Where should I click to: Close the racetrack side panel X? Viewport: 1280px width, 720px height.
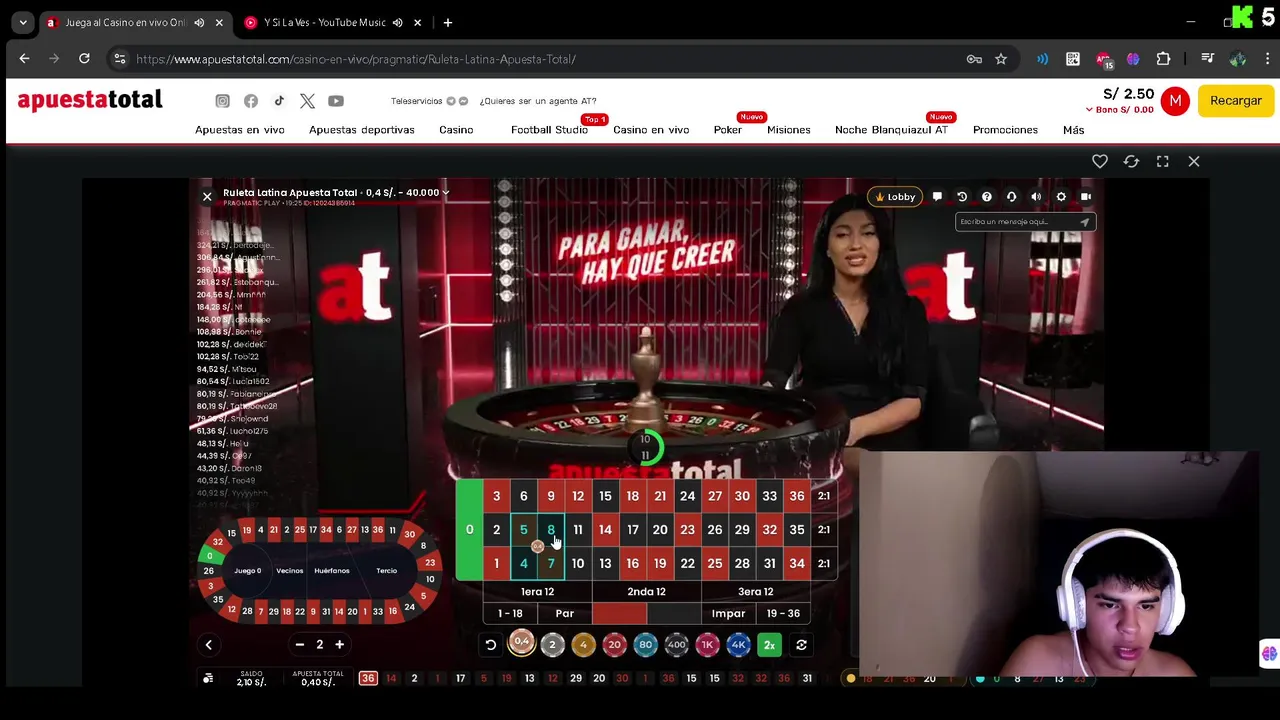tap(207, 197)
